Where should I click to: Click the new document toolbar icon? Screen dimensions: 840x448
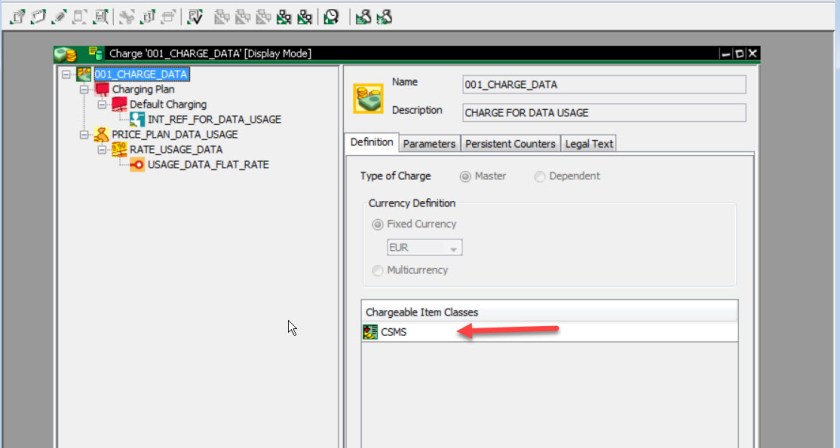[x=18, y=17]
